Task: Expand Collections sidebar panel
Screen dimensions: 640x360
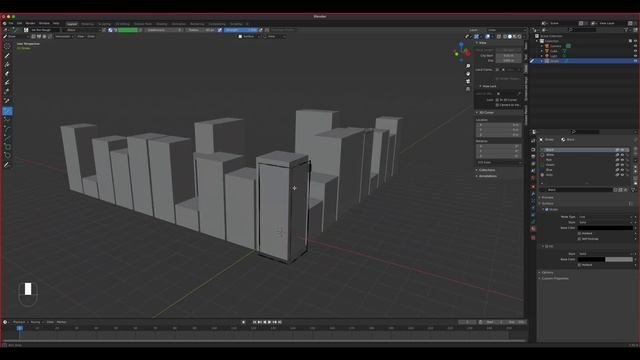Action: (486, 170)
